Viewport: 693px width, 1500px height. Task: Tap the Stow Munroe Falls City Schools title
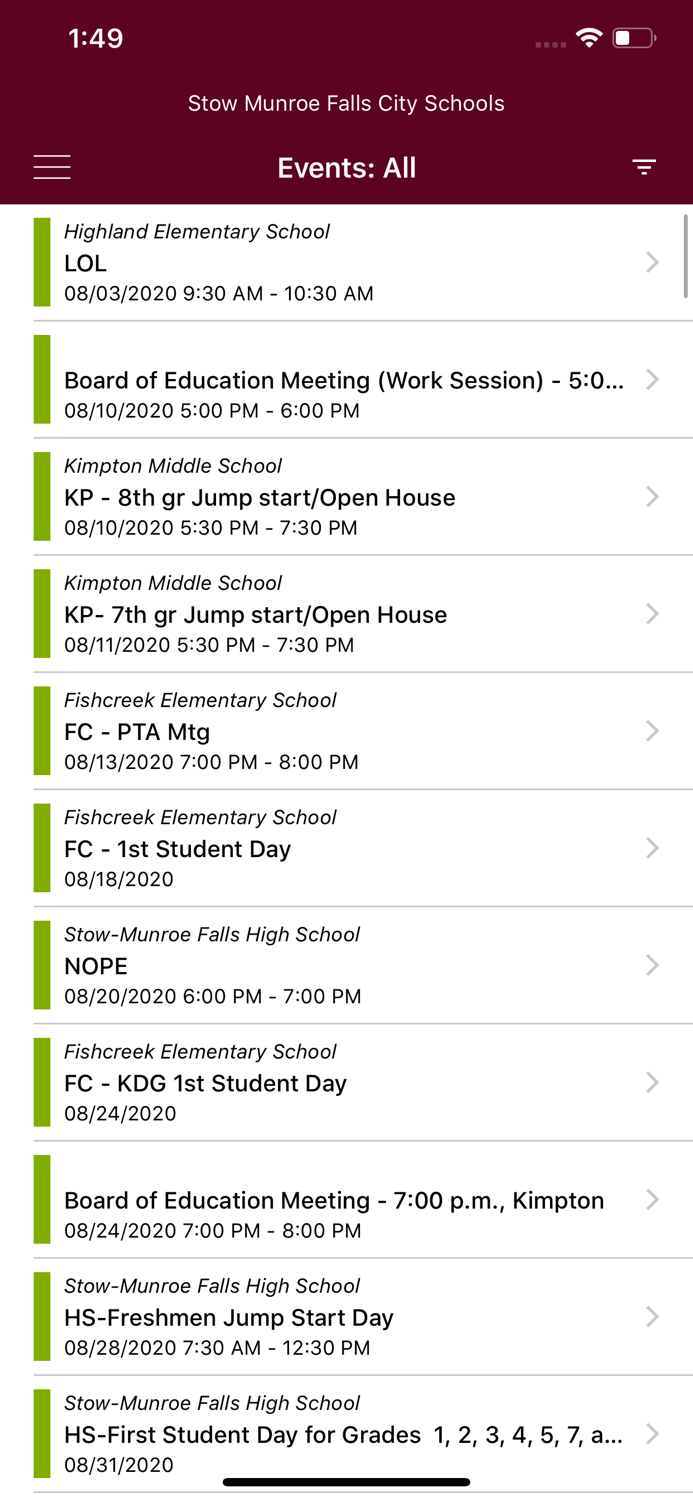tap(346, 103)
